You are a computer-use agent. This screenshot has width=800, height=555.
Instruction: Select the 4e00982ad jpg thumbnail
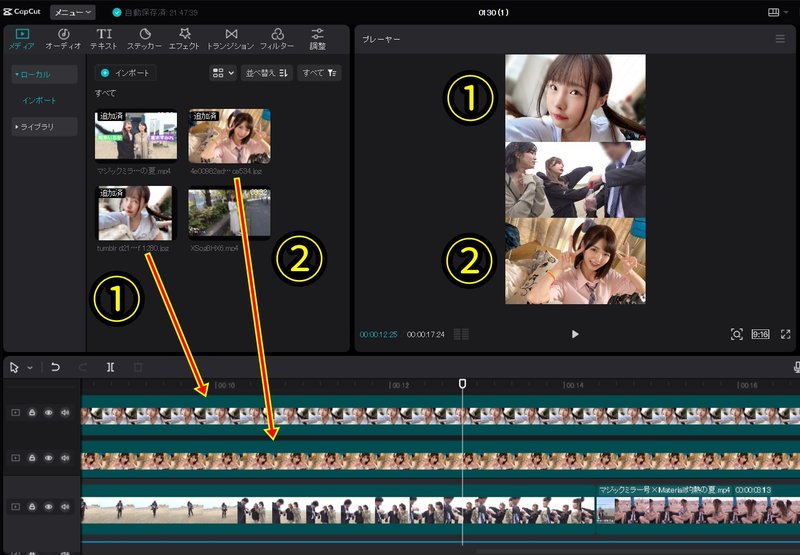230,136
